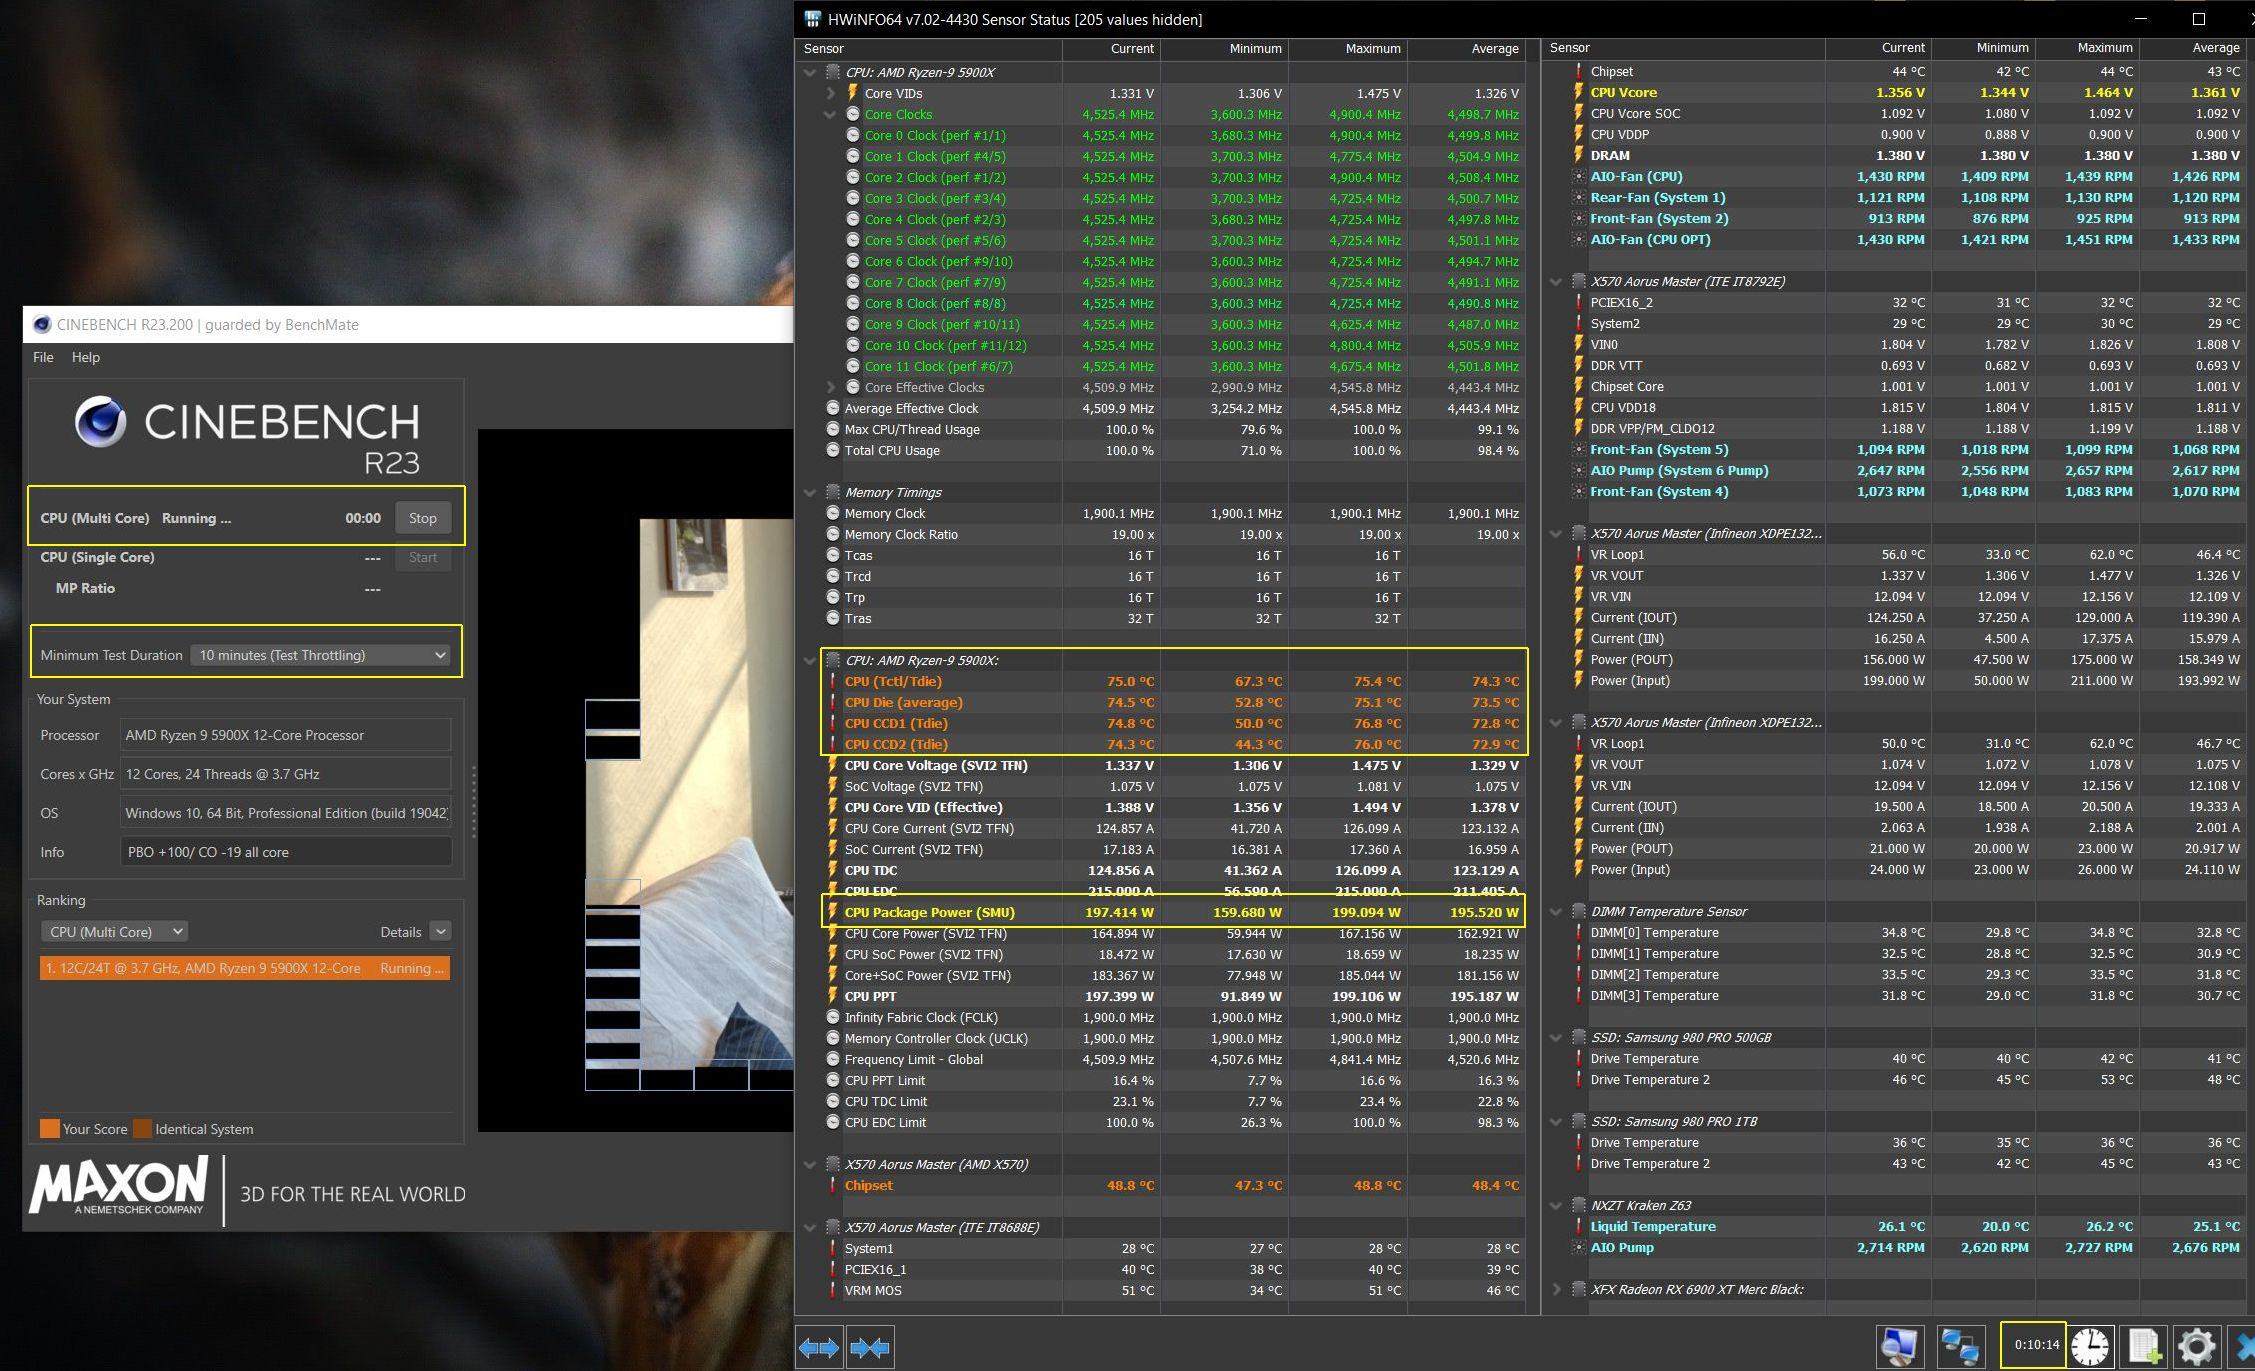
Task: Stop the CPU (Multi Core) benchmark
Action: (x=423, y=518)
